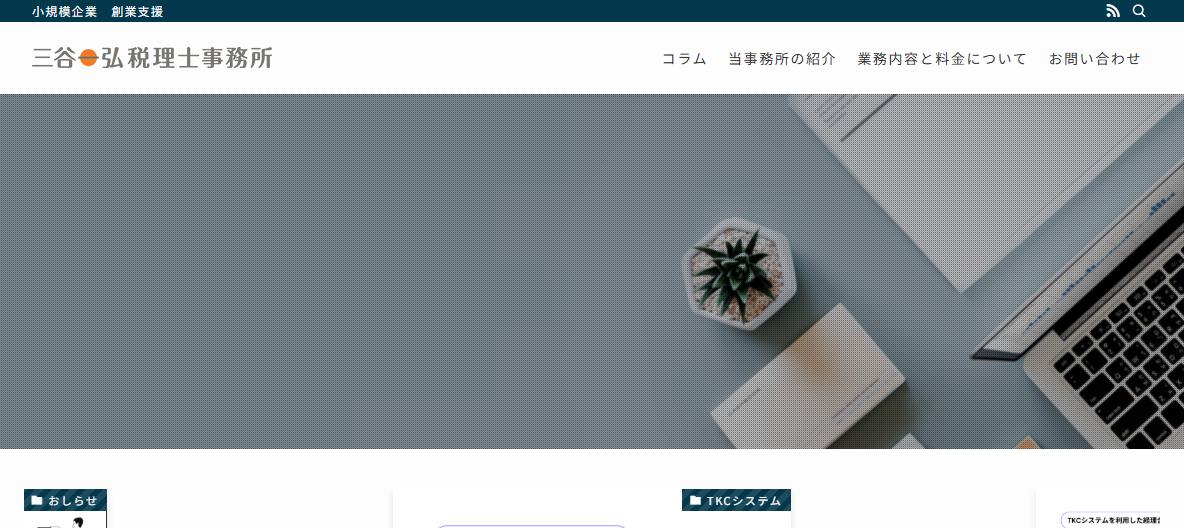The width and height of the screenshot is (1184, 528).
Task: Open 当事務所の紹介 from the navigation
Action: click(782, 59)
